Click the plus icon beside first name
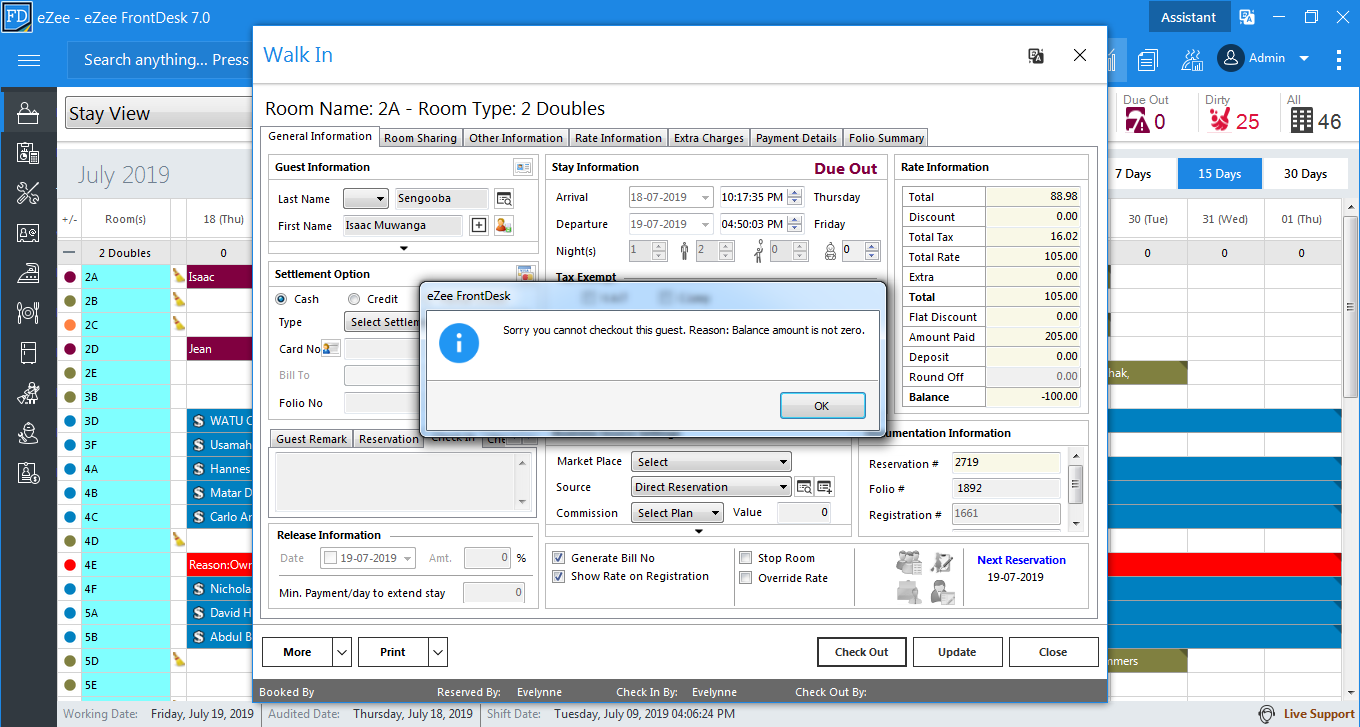 [x=479, y=225]
